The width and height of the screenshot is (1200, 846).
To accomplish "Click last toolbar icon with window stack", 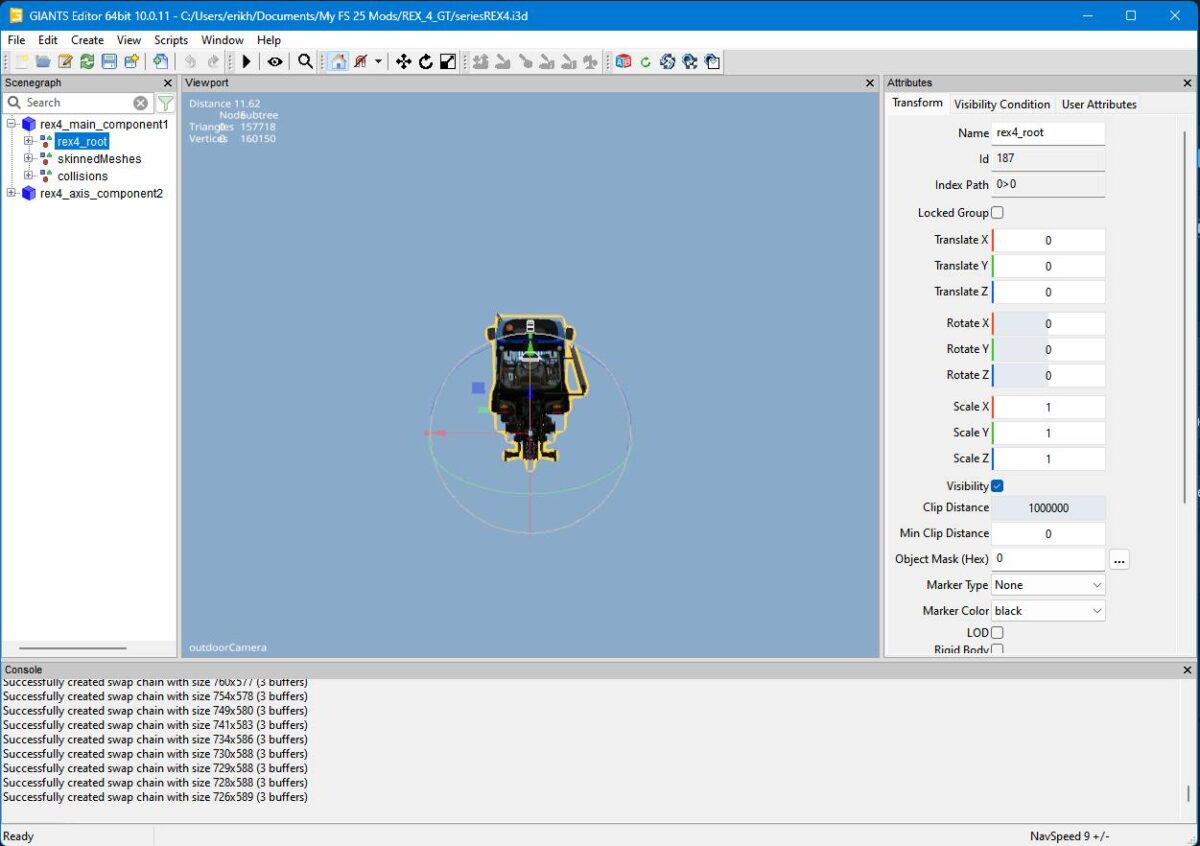I will coord(712,62).
